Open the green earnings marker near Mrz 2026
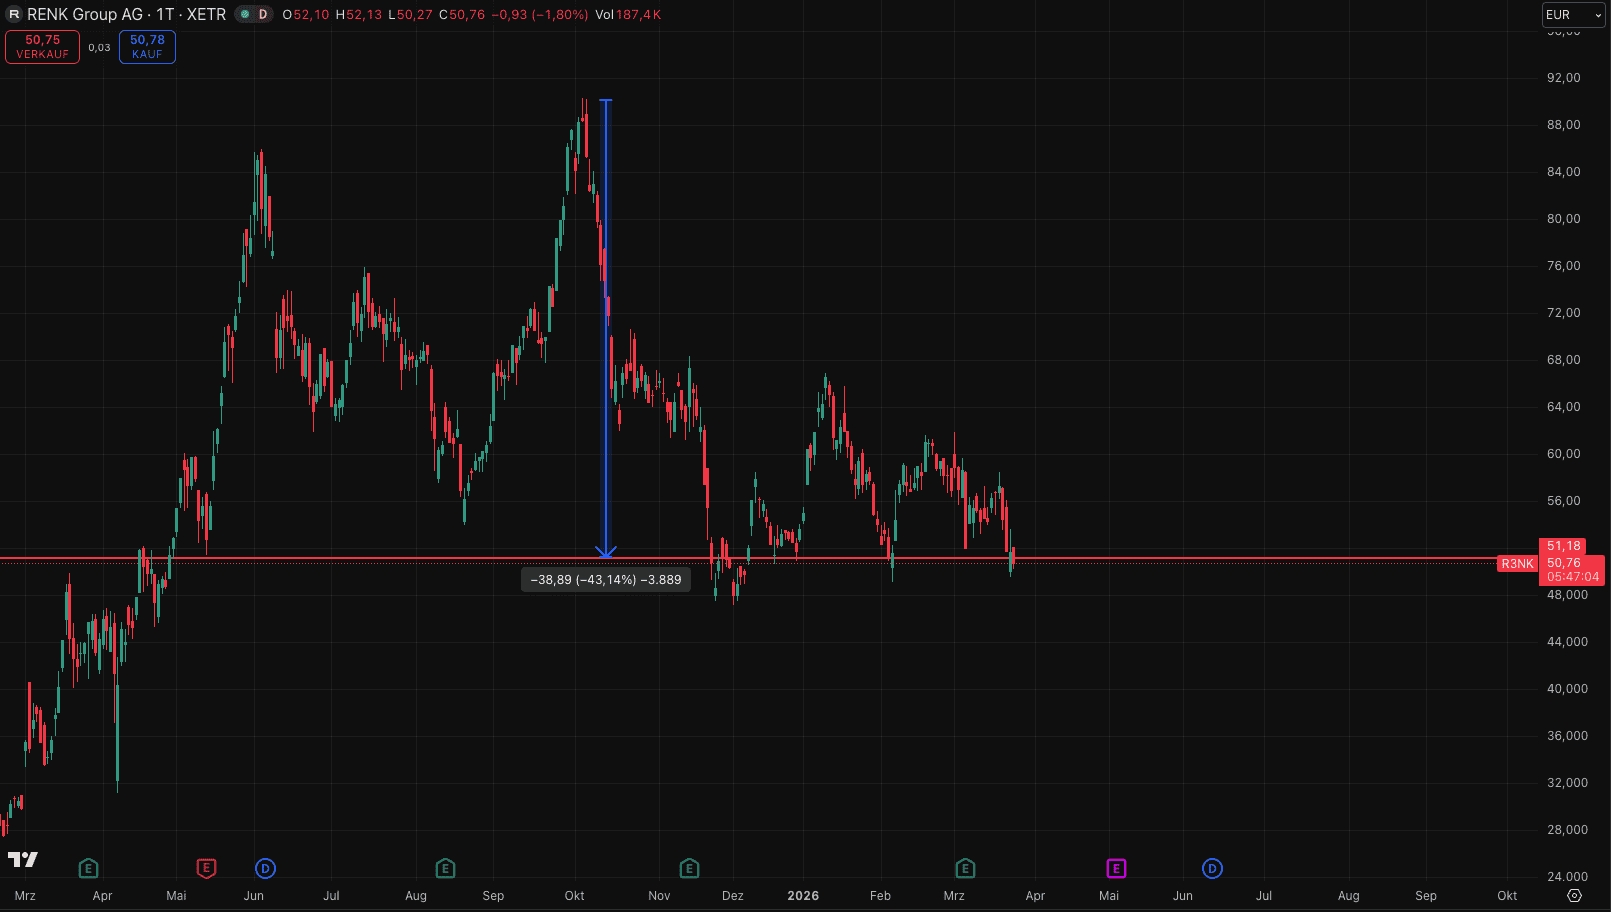 (x=965, y=868)
